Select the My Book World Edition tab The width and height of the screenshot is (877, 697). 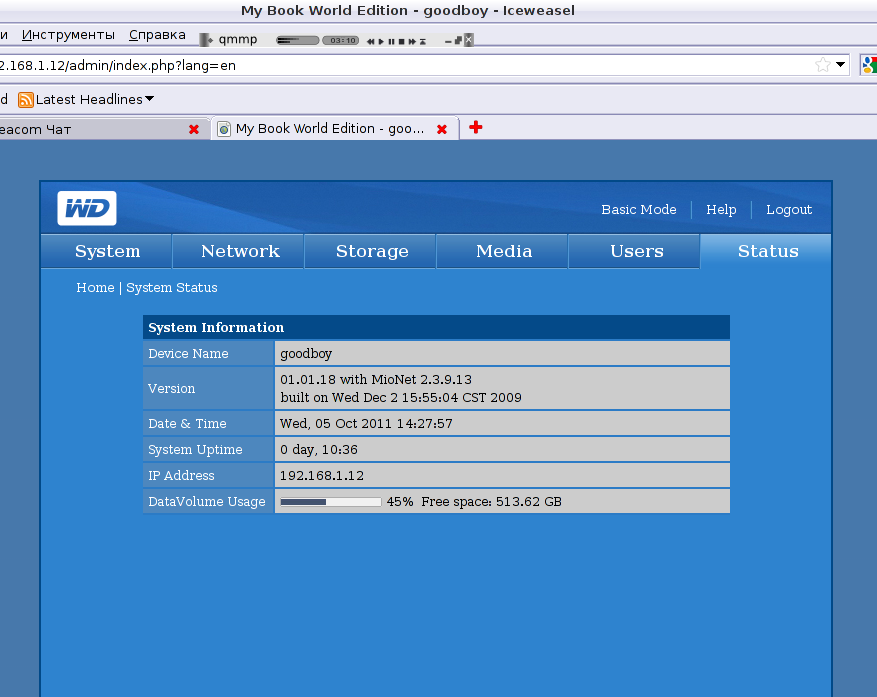click(x=334, y=129)
